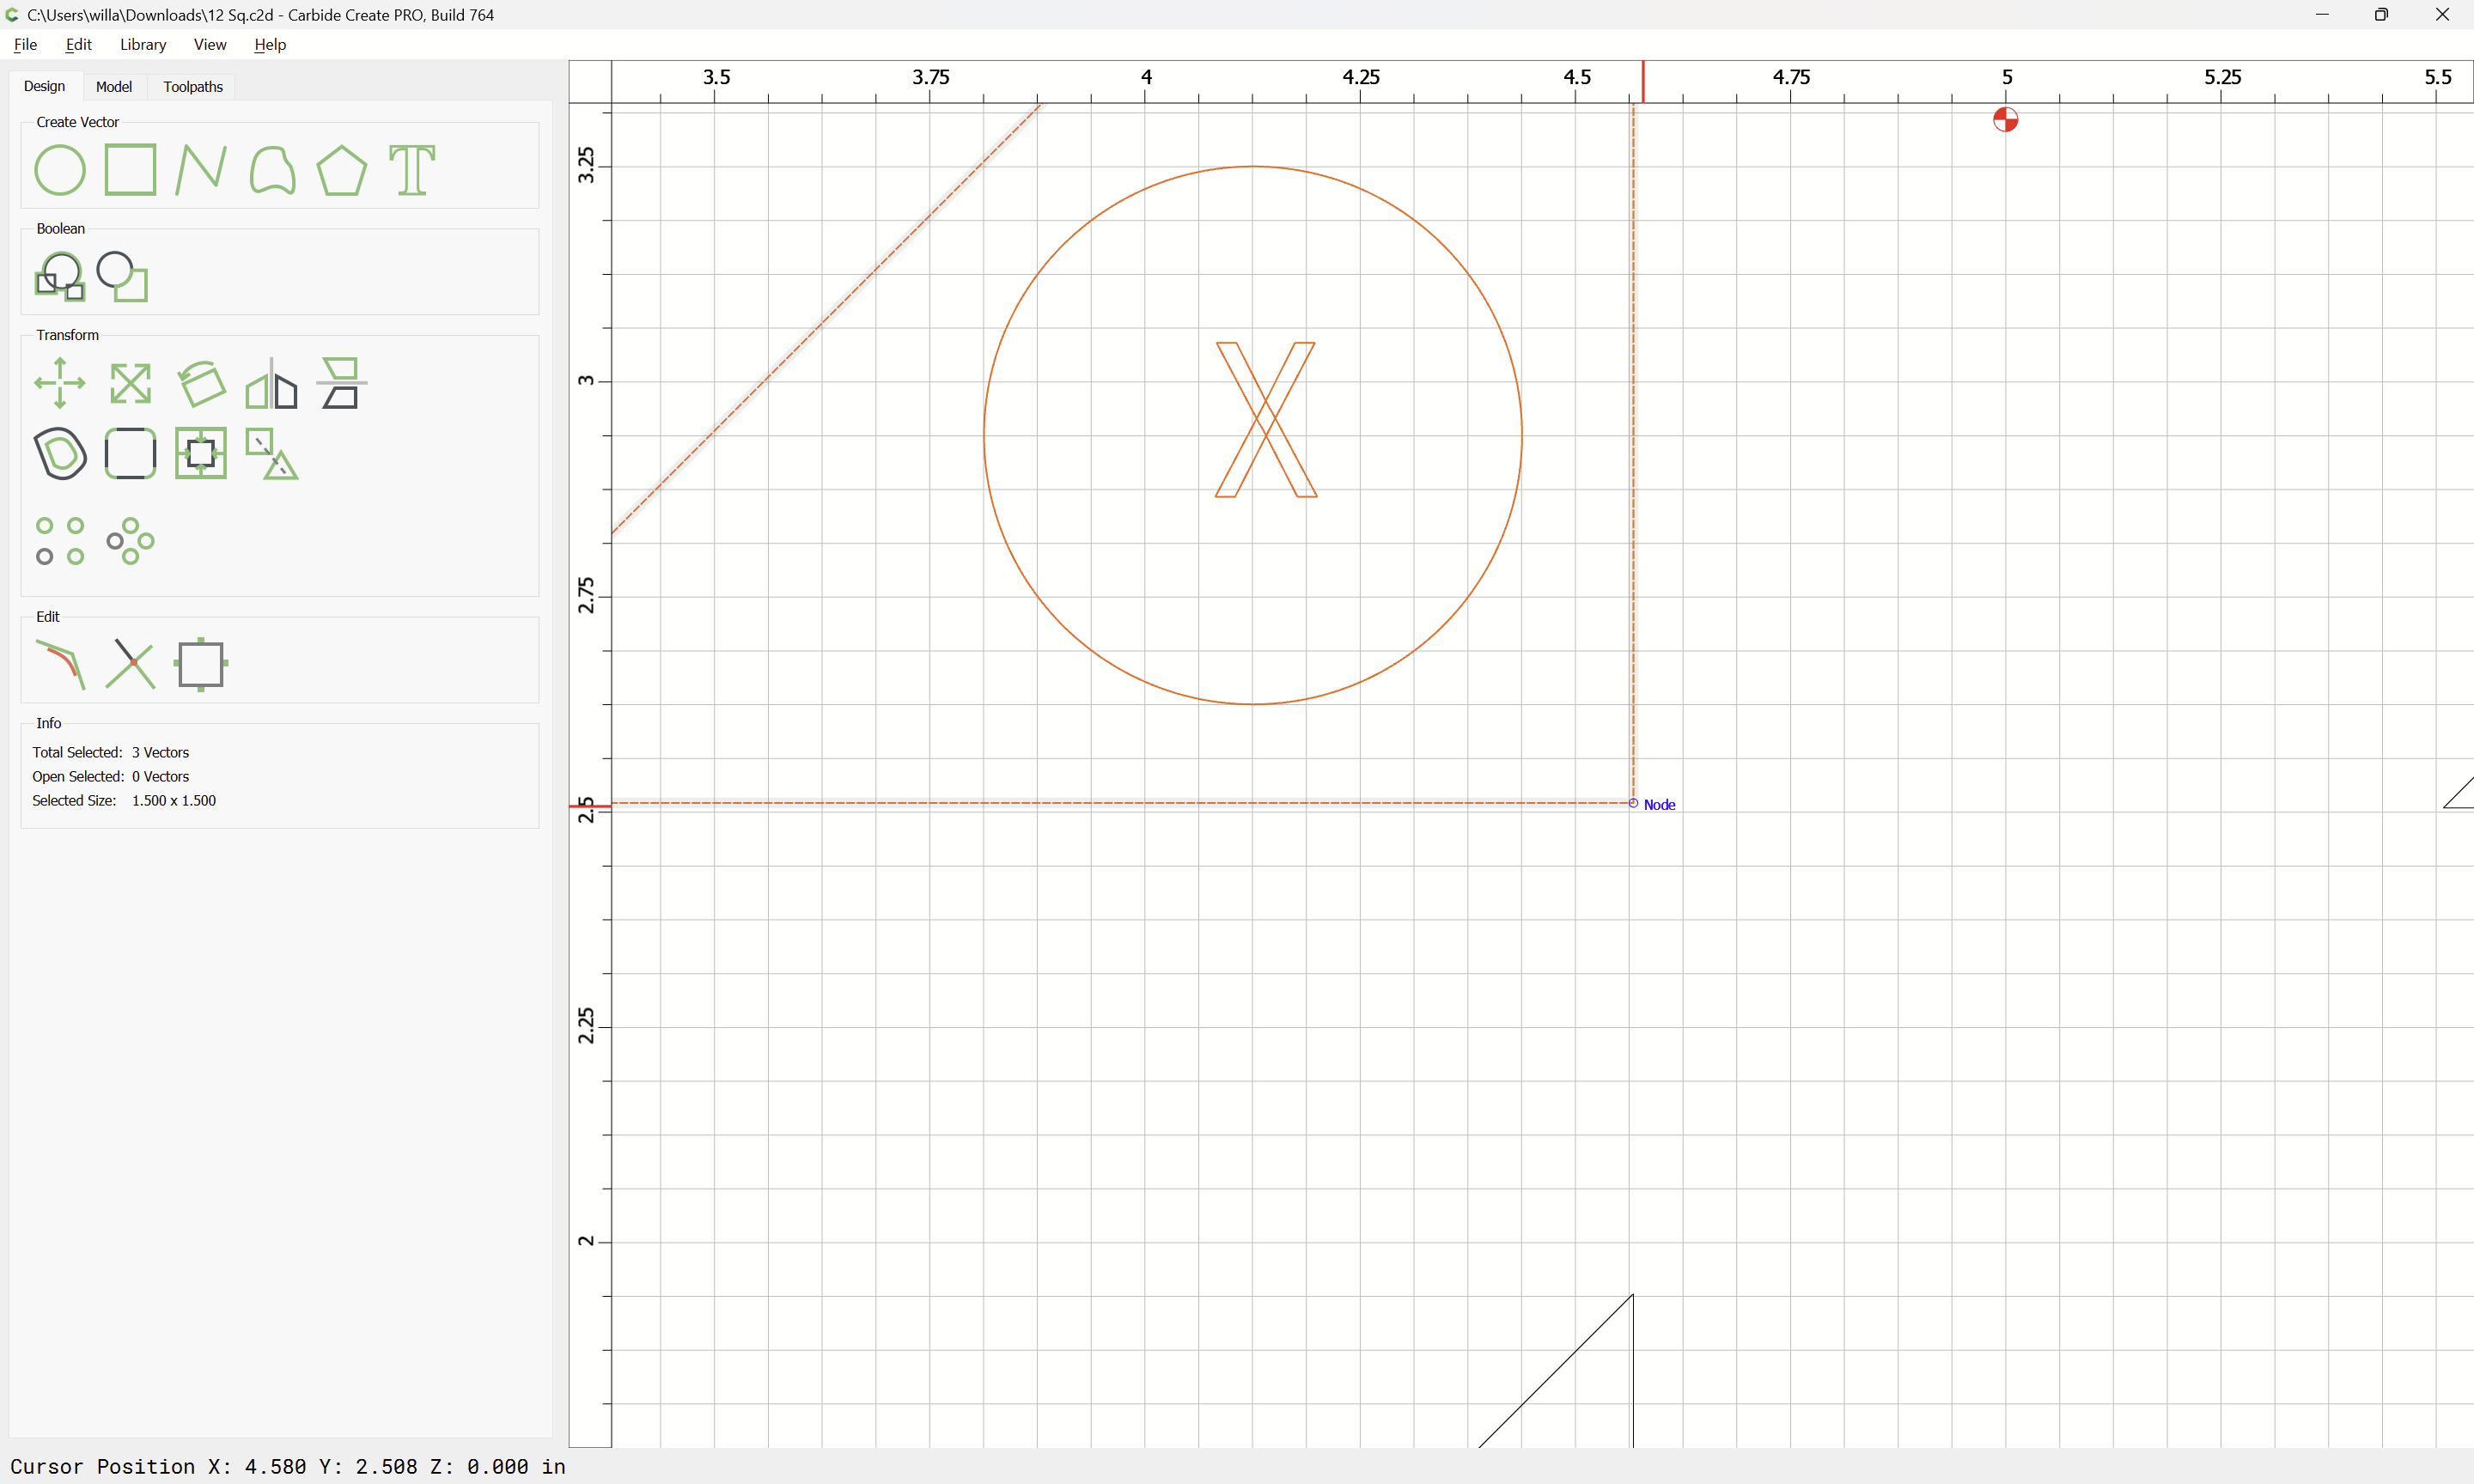
Task: Click the second Boolean operation icon
Action: coord(123,276)
